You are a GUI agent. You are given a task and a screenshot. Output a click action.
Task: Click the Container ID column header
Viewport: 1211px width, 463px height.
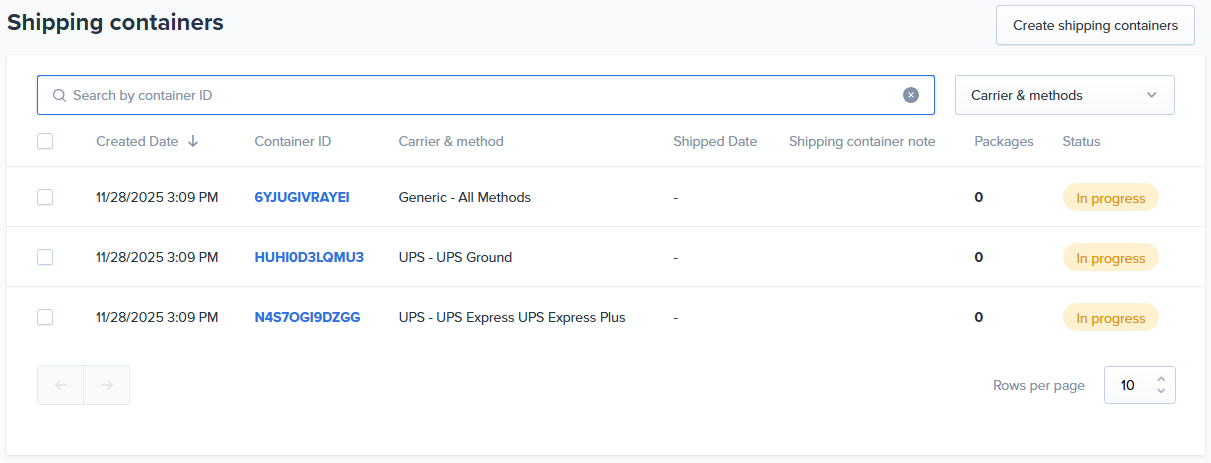(293, 142)
